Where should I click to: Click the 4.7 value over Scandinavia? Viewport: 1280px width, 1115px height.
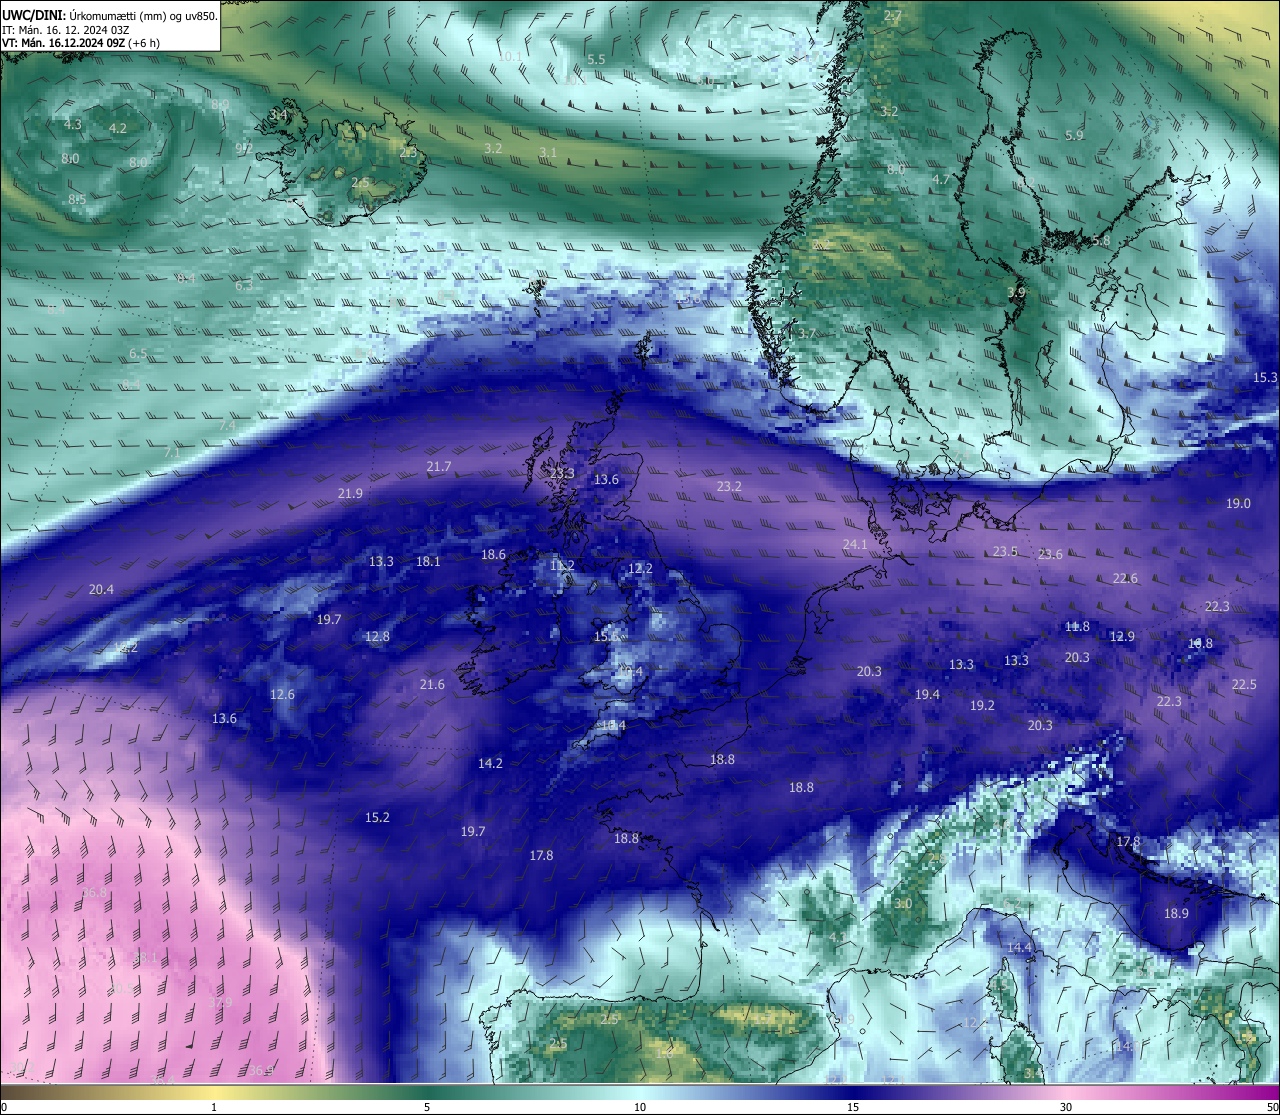(941, 180)
